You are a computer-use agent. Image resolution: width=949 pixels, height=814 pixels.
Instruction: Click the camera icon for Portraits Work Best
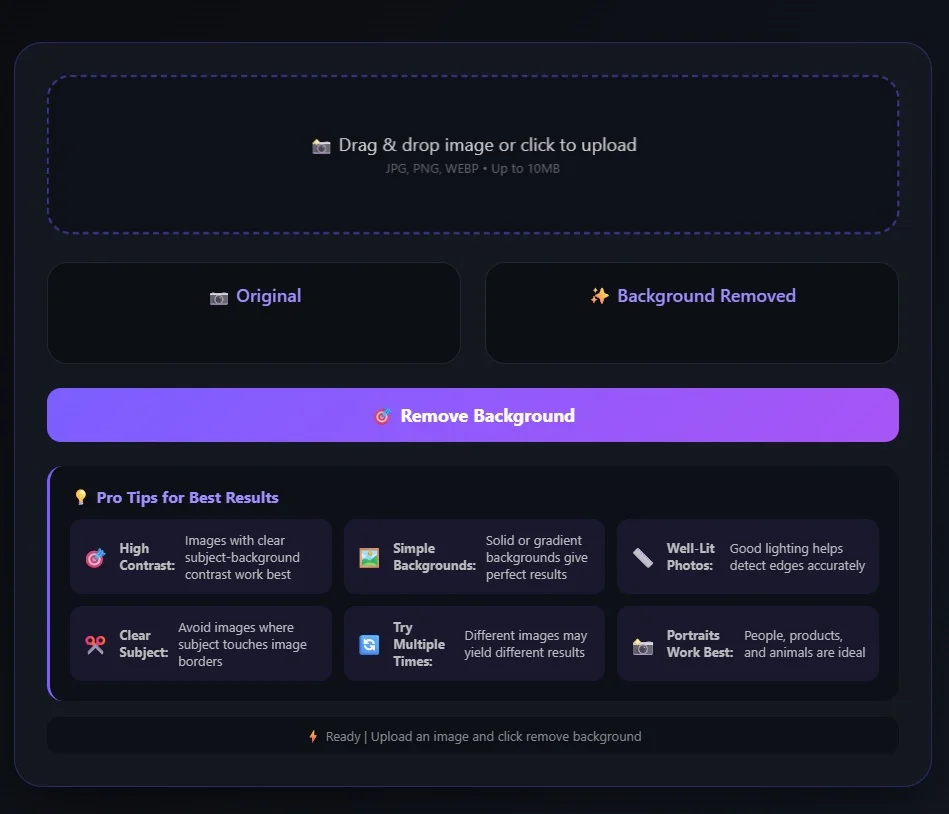coord(643,646)
